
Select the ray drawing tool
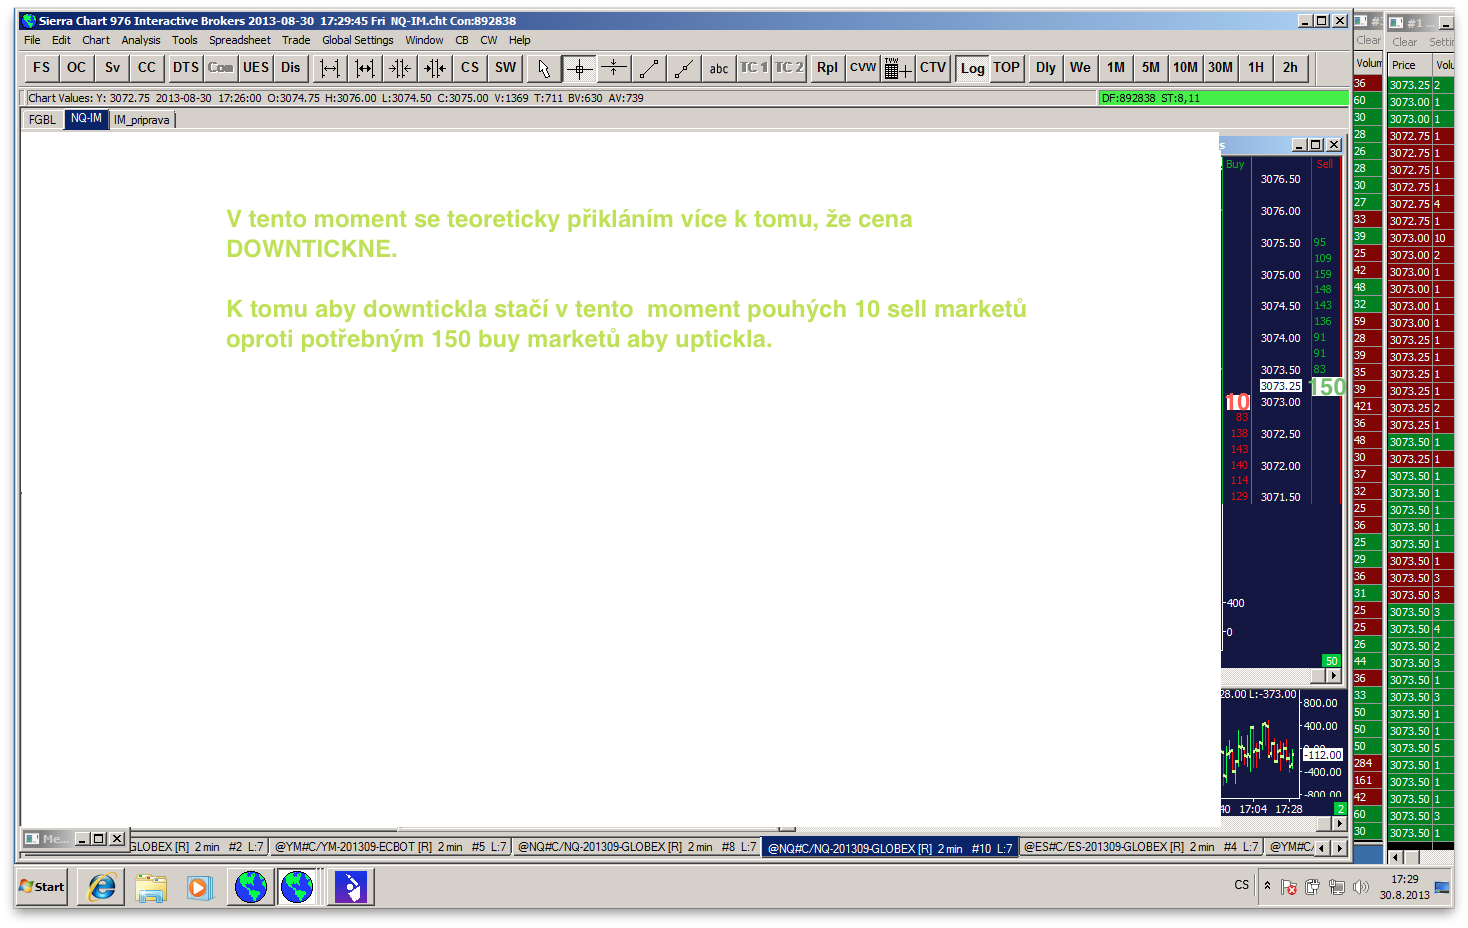pyautogui.click(x=684, y=68)
